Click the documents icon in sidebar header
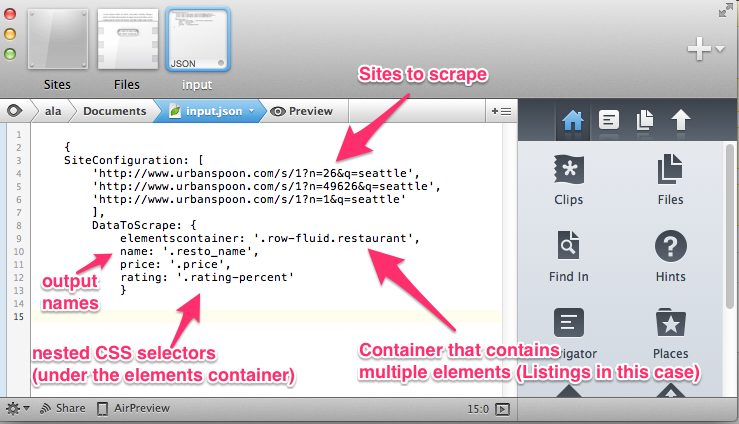Image resolution: width=739 pixels, height=424 pixels. click(x=645, y=121)
